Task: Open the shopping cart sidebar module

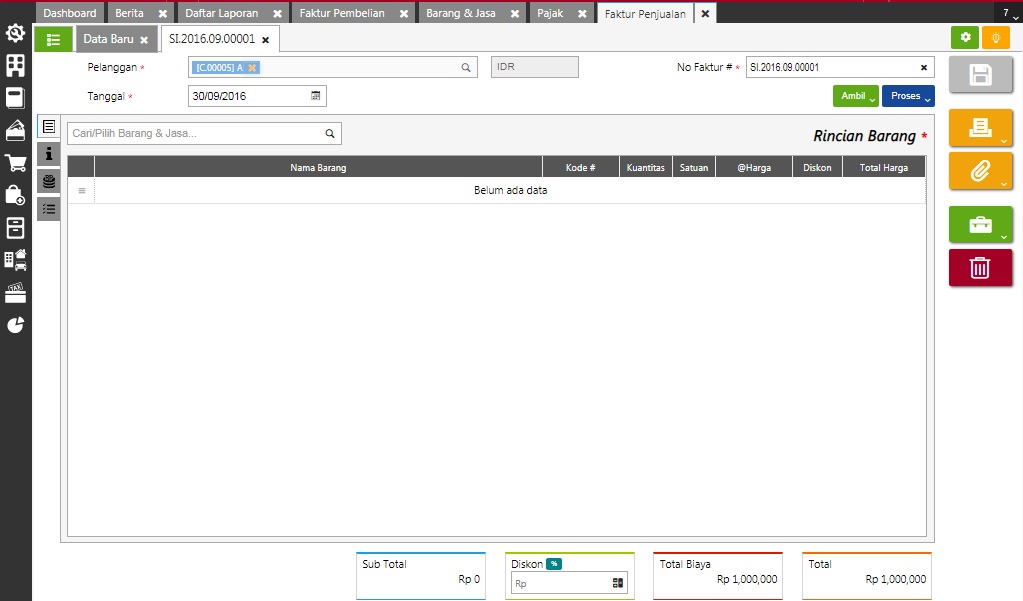Action: pos(15,163)
